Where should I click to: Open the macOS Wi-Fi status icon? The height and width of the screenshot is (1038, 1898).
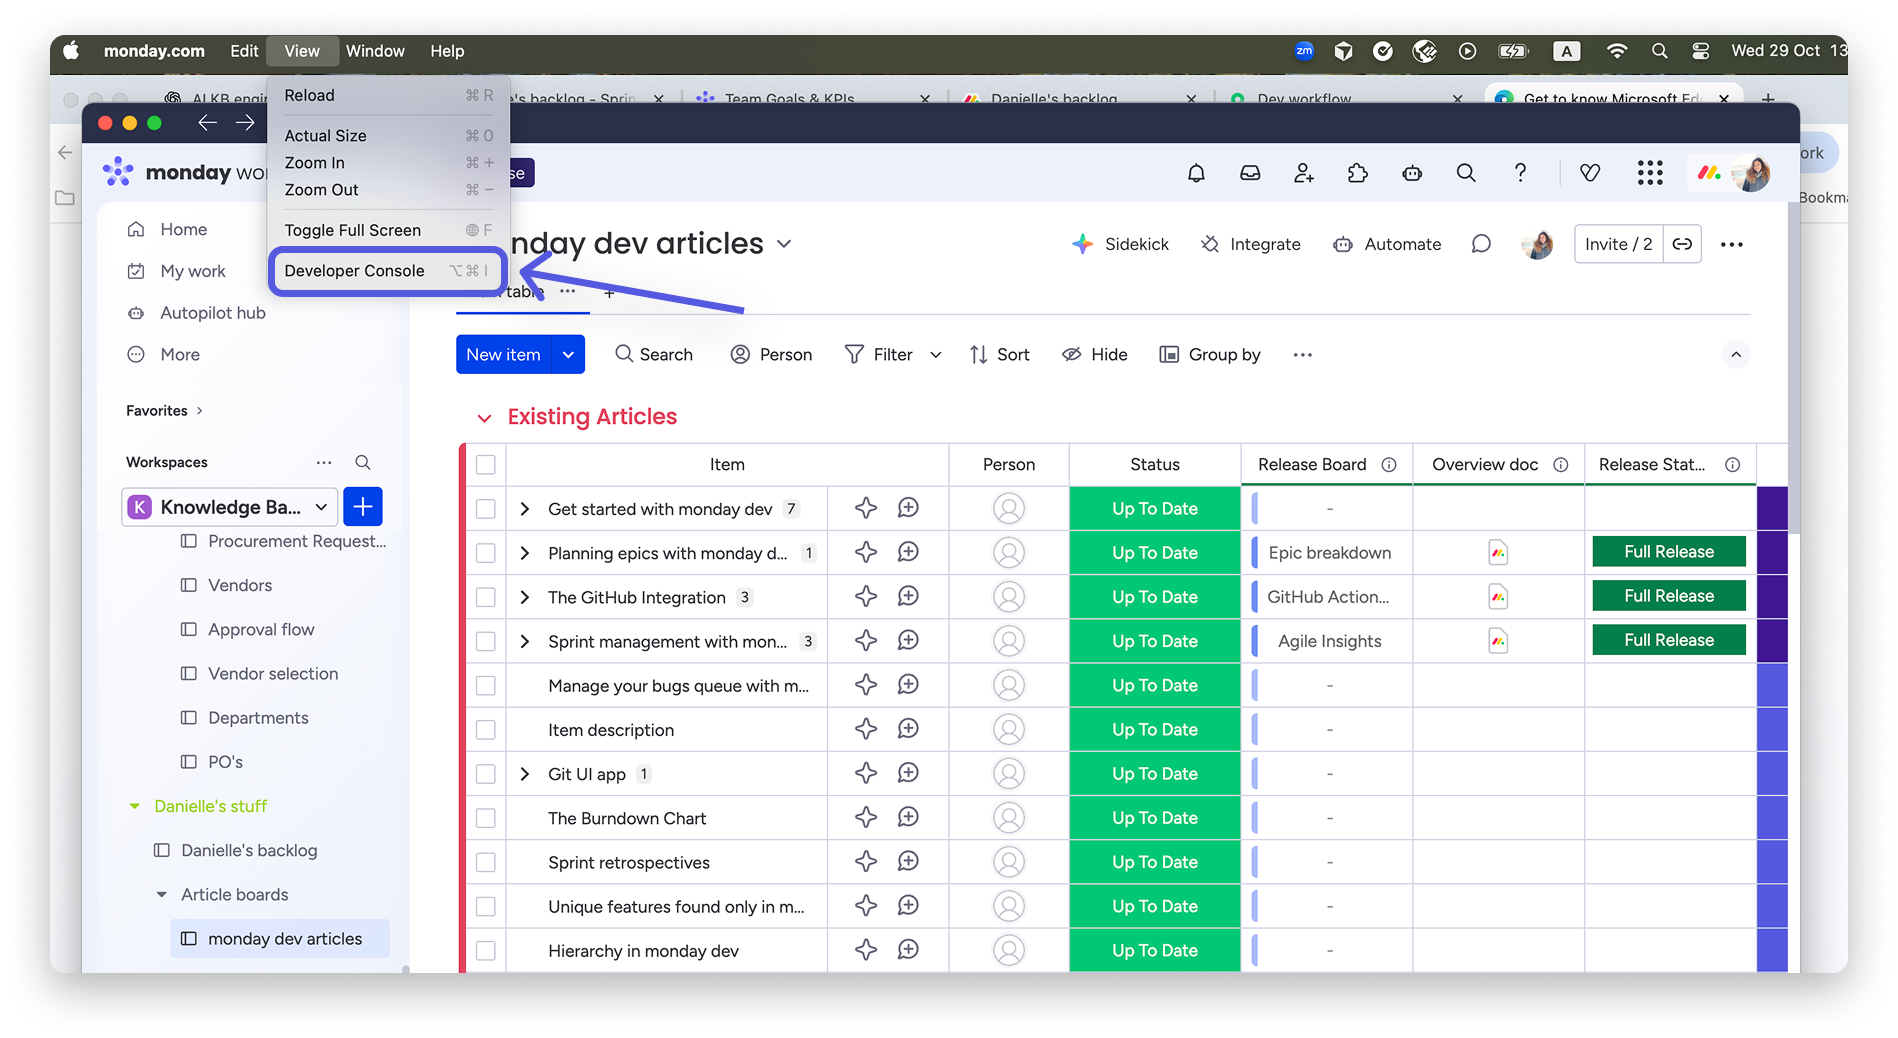click(x=1616, y=51)
